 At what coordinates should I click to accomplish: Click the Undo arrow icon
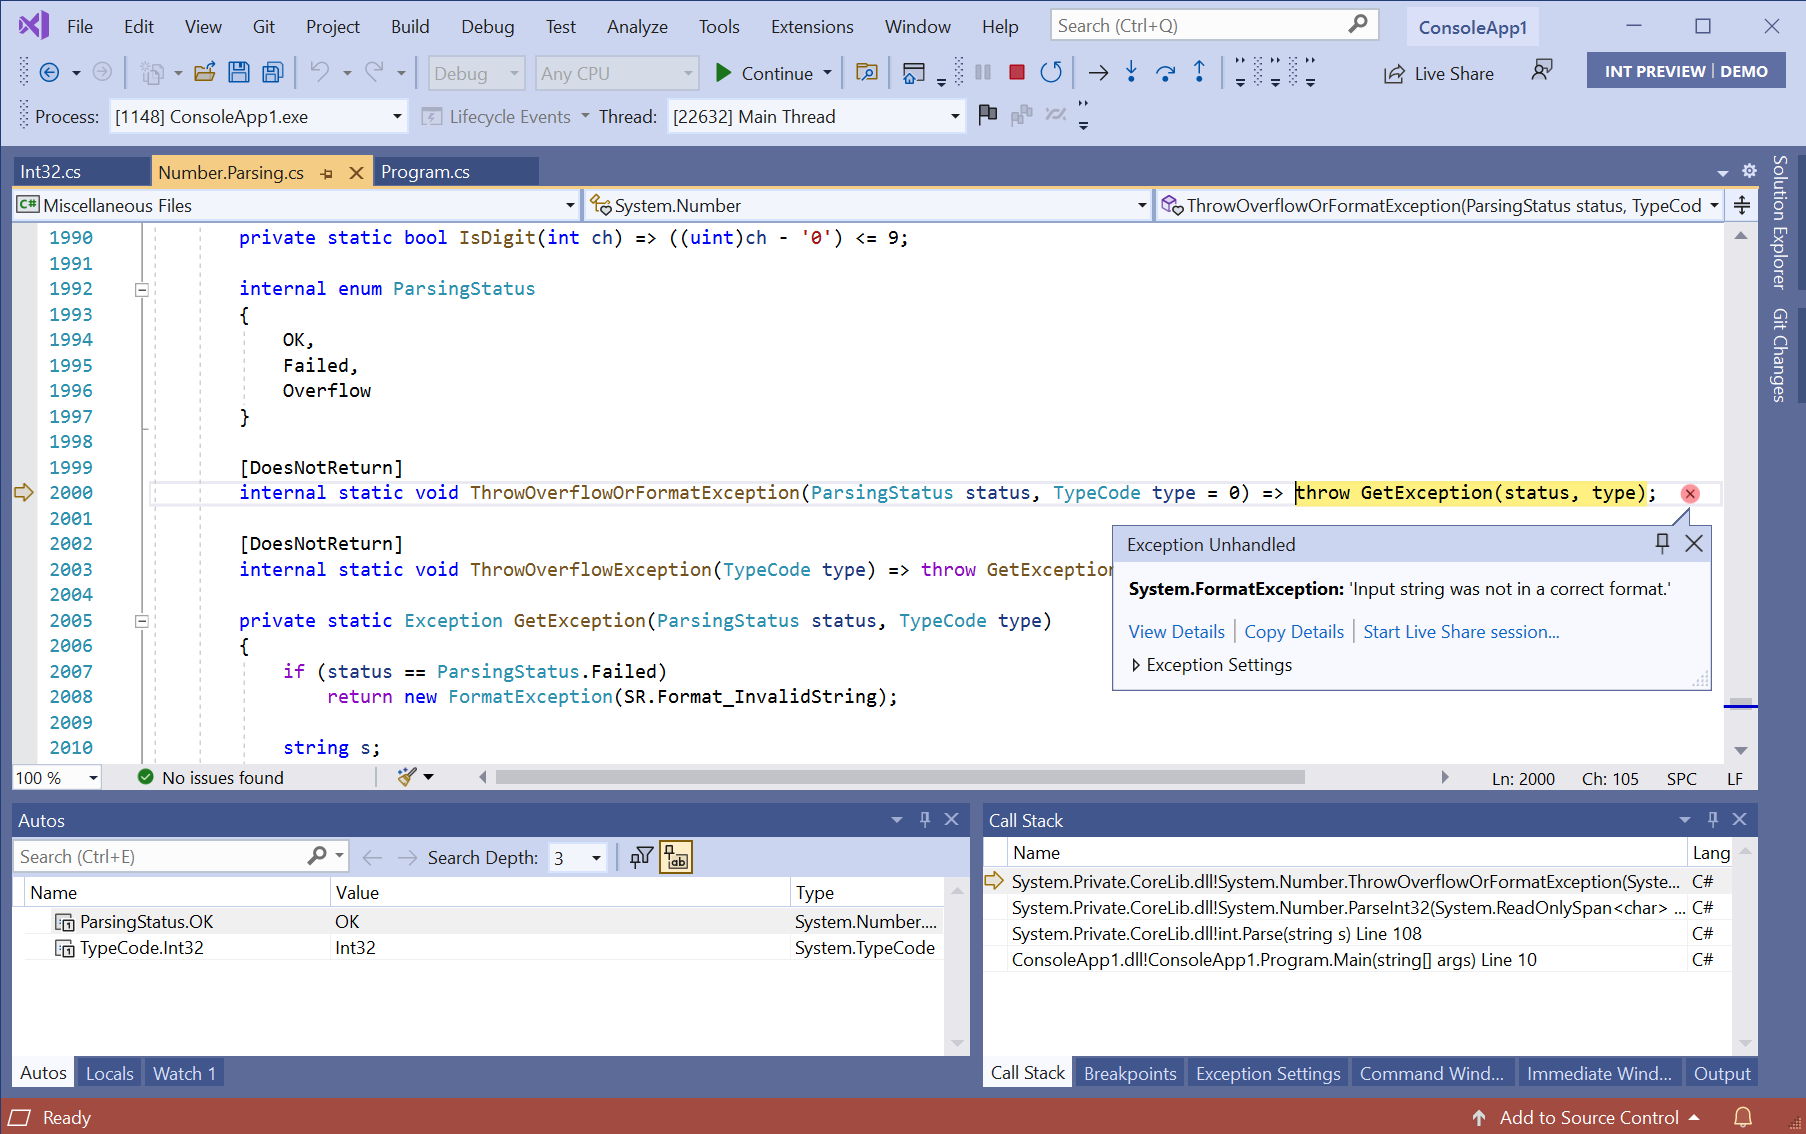(x=319, y=72)
